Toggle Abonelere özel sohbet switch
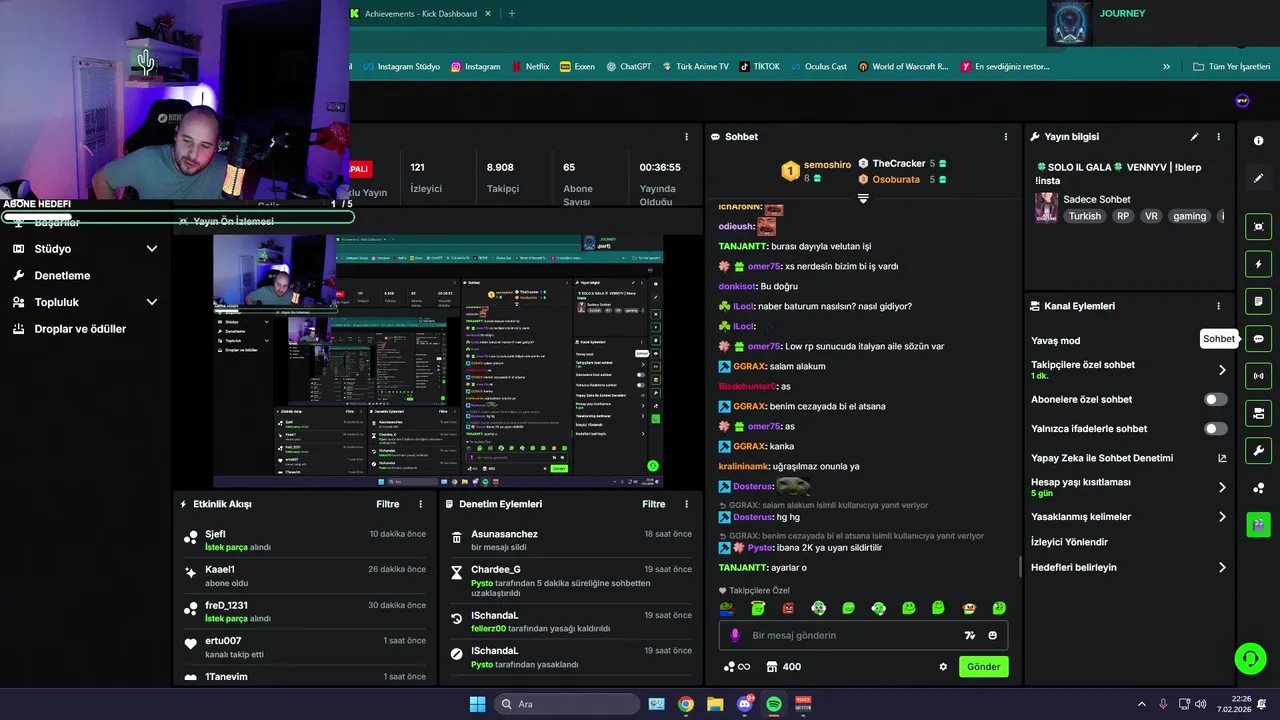The width and height of the screenshot is (1280, 720). point(1215,399)
